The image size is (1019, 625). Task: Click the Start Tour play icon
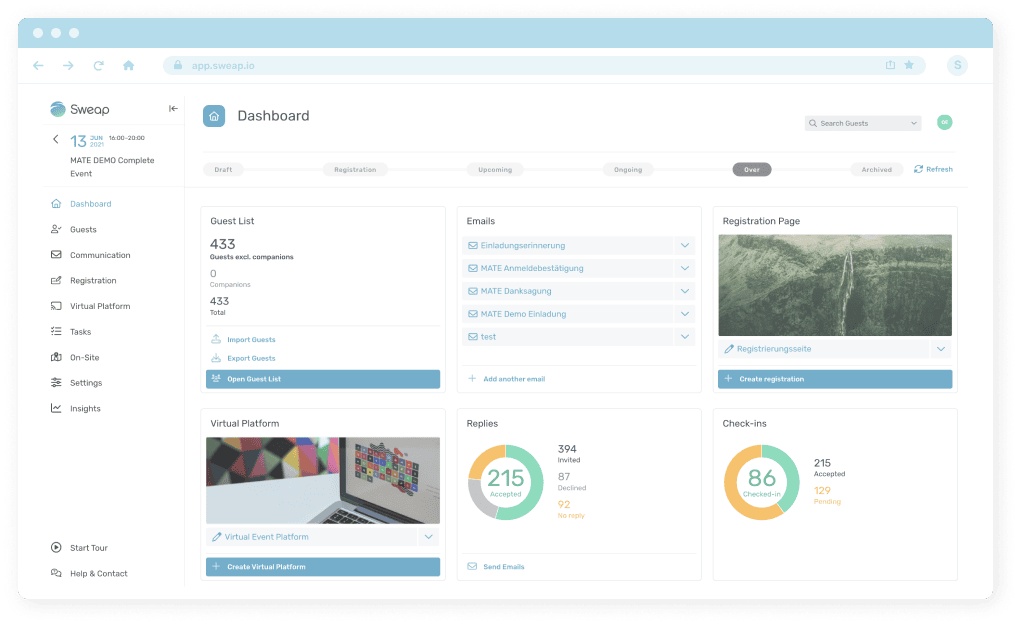click(57, 547)
